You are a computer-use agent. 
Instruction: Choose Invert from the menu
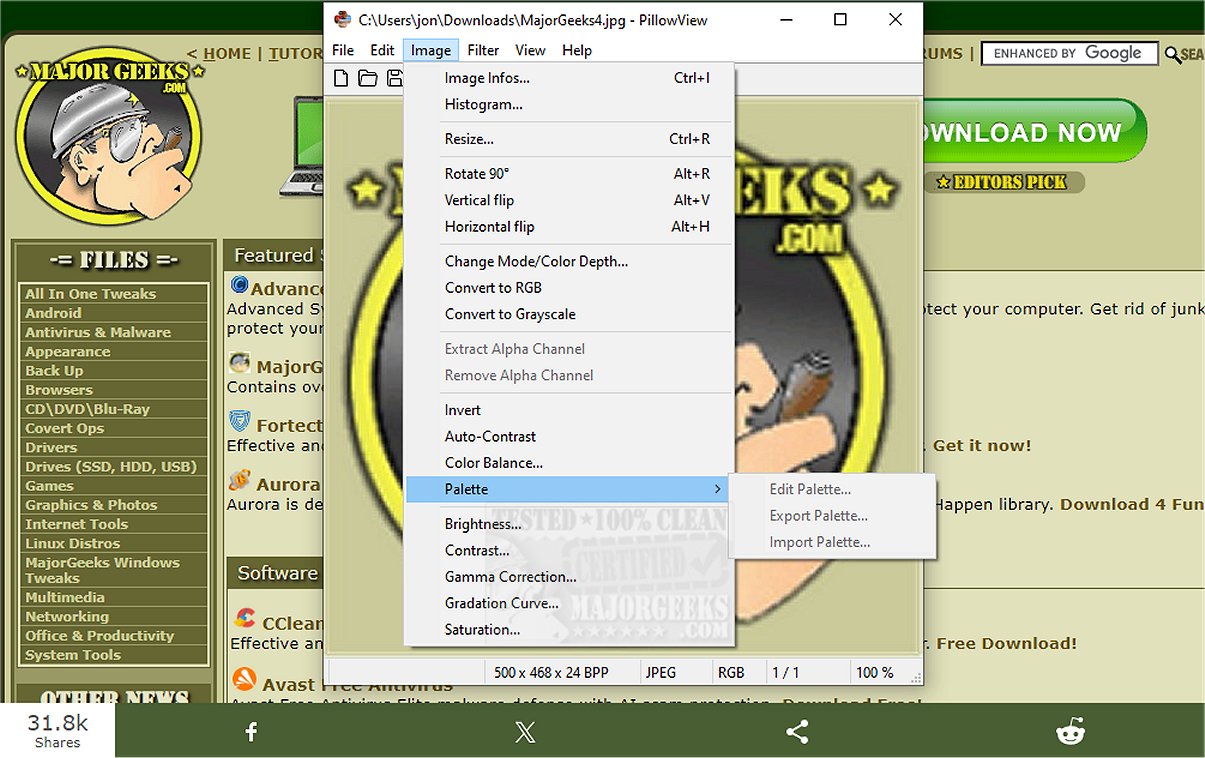click(x=569, y=410)
